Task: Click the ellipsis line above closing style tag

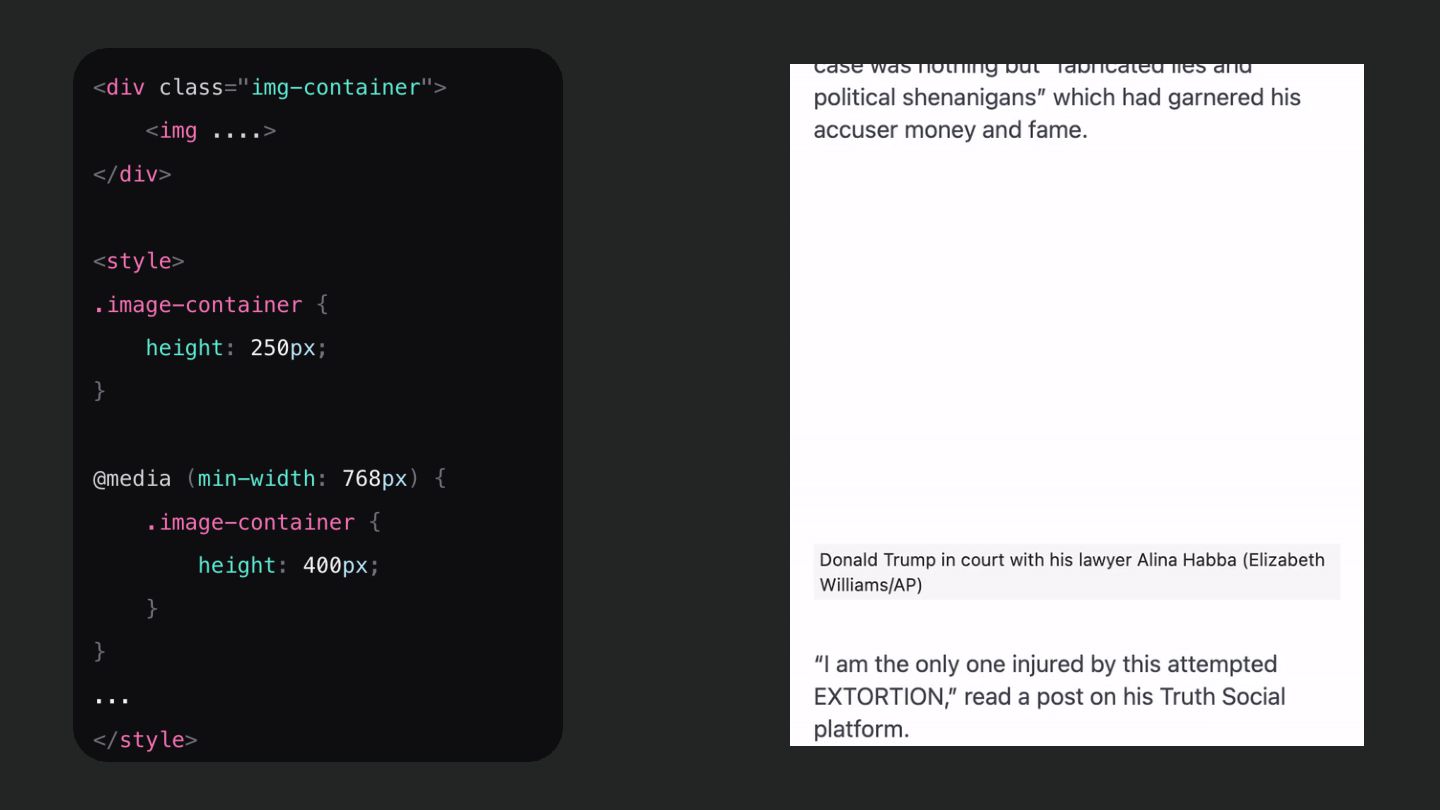Action: 112,697
